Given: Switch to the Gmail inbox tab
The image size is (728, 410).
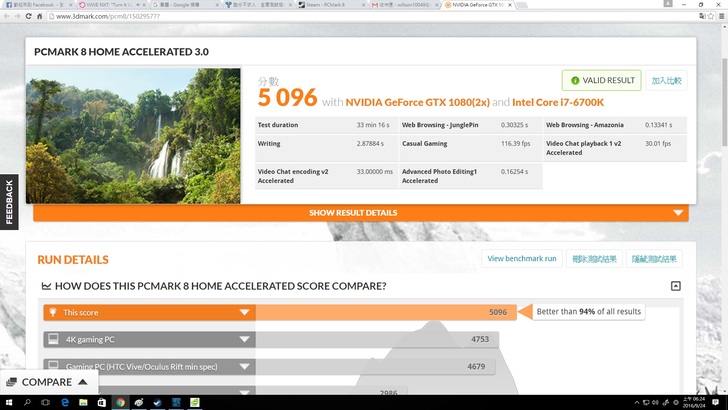Looking at the screenshot, I should pyautogui.click(x=403, y=5).
